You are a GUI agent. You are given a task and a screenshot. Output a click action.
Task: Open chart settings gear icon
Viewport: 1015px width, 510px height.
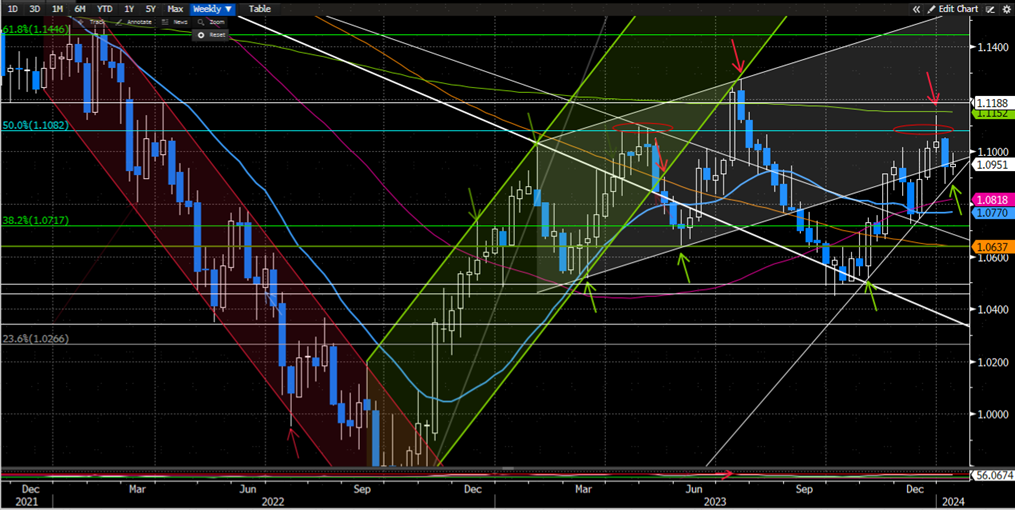pyautogui.click(x=1007, y=9)
